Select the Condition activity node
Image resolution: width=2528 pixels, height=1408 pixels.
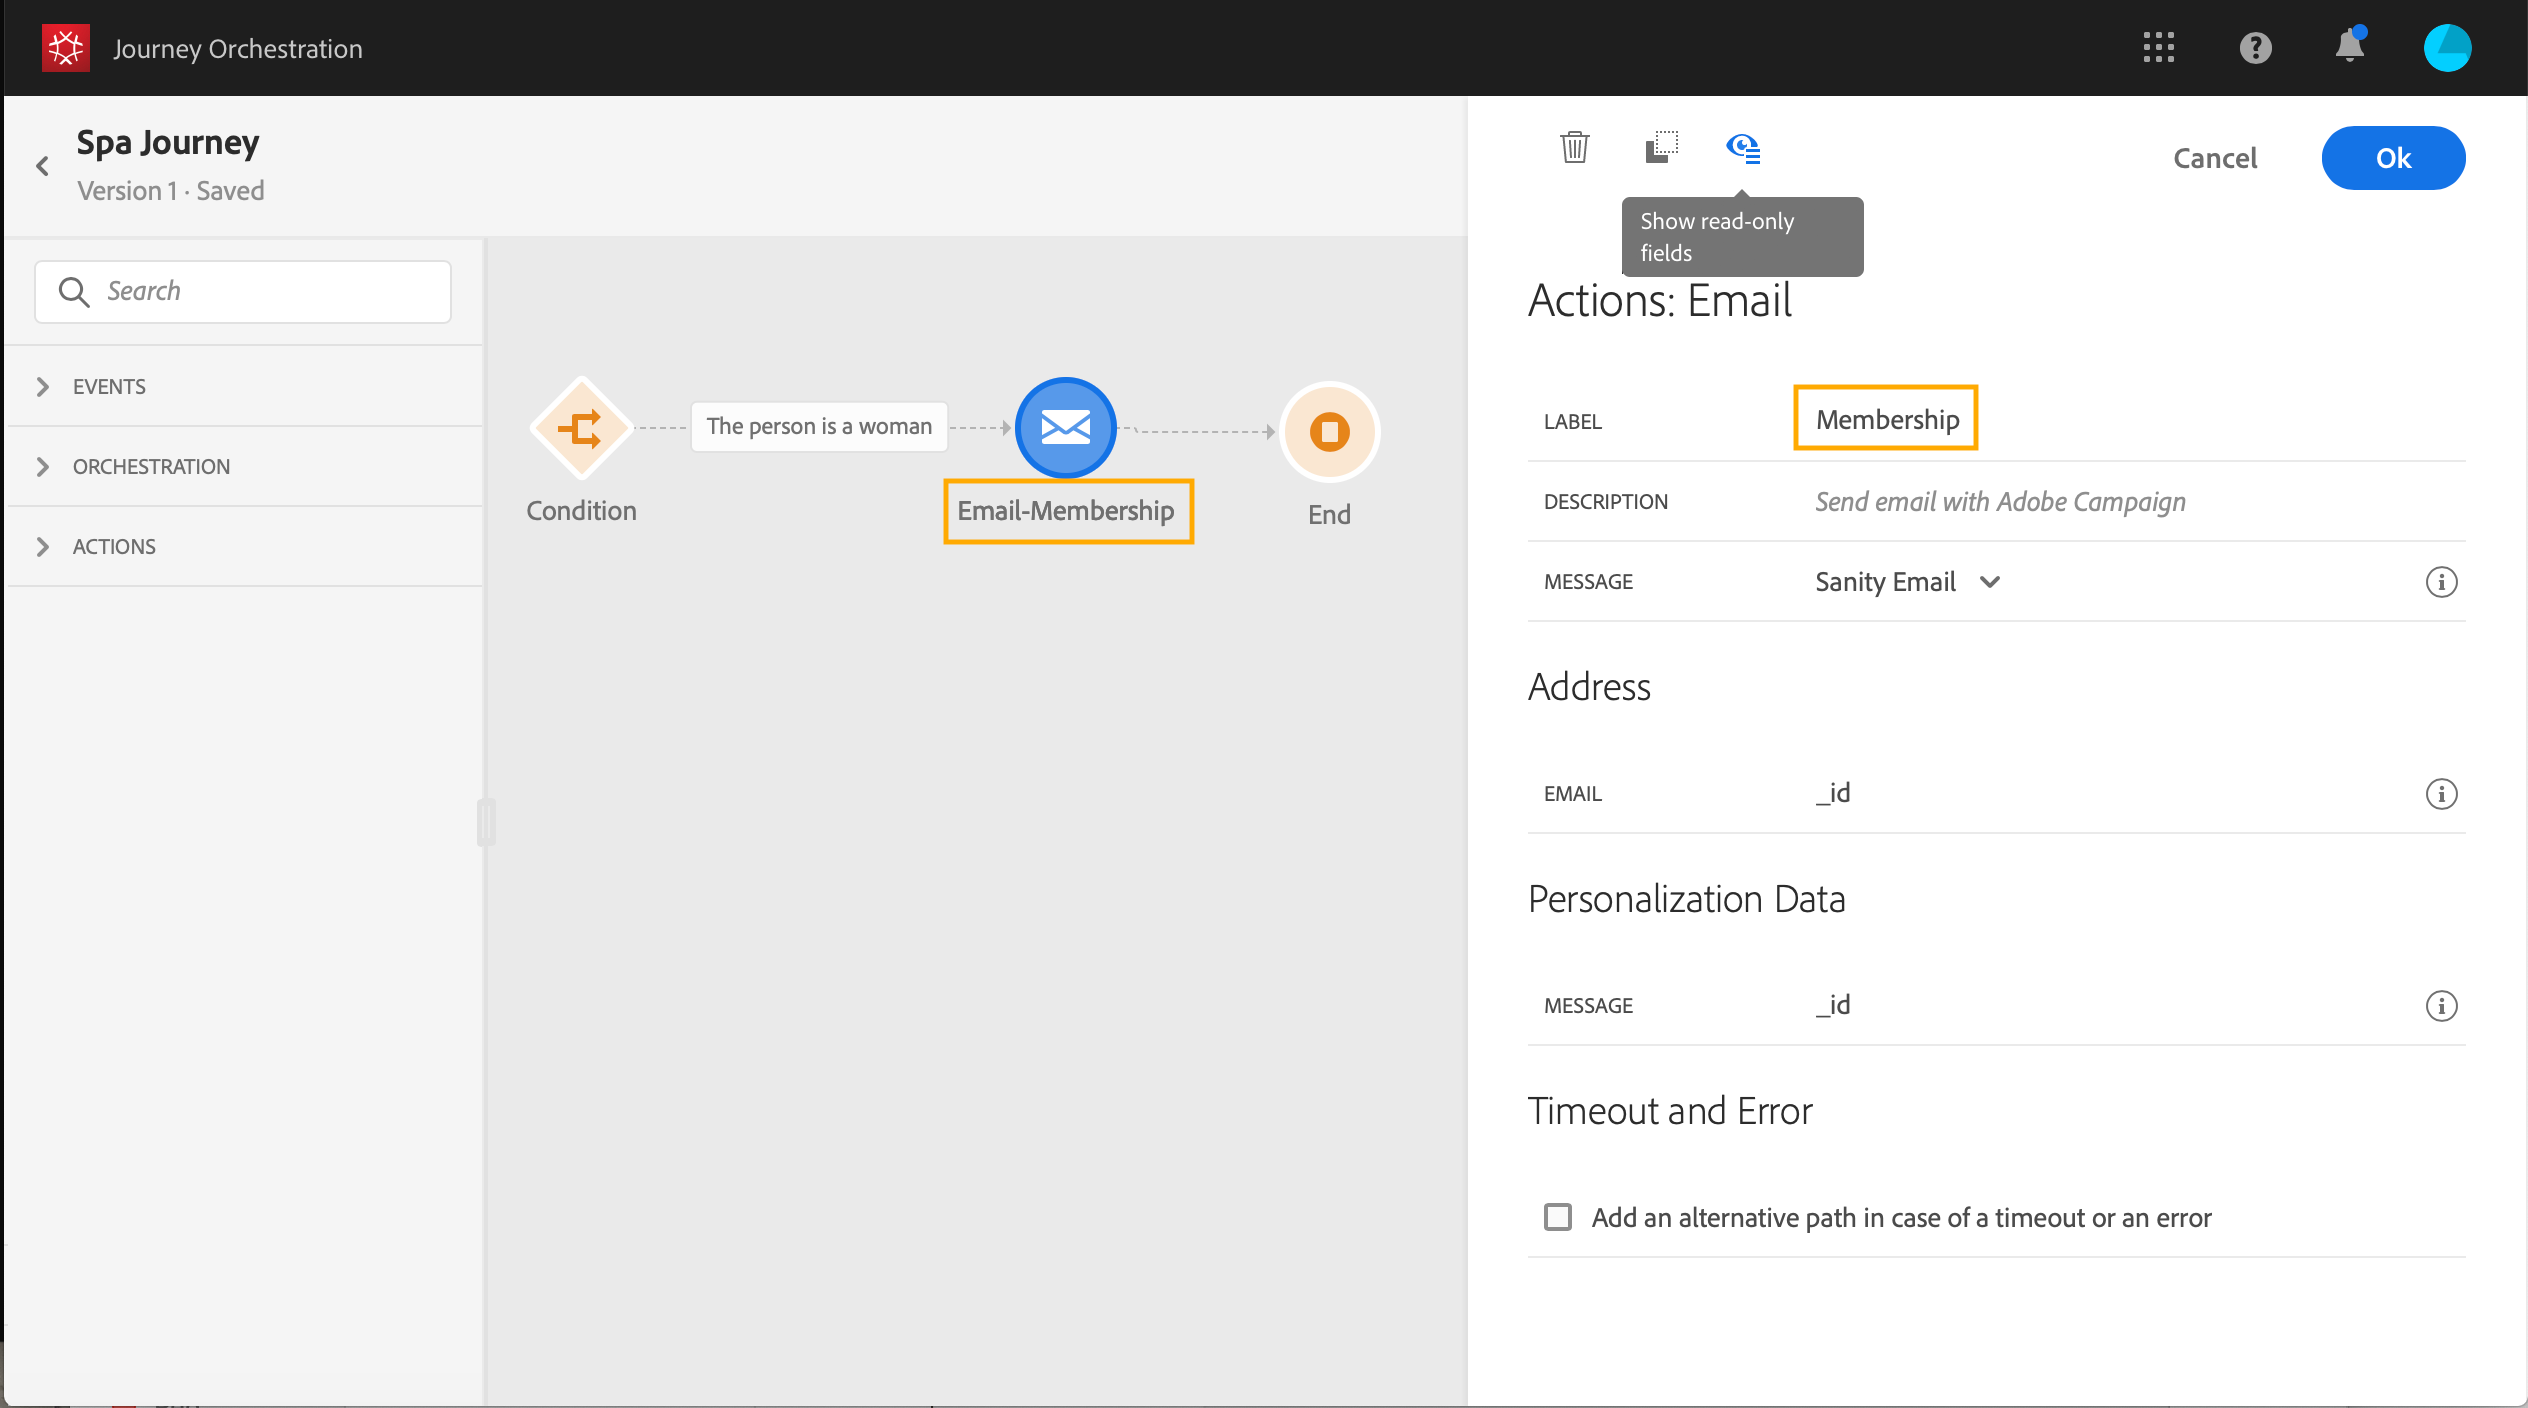pyautogui.click(x=581, y=428)
